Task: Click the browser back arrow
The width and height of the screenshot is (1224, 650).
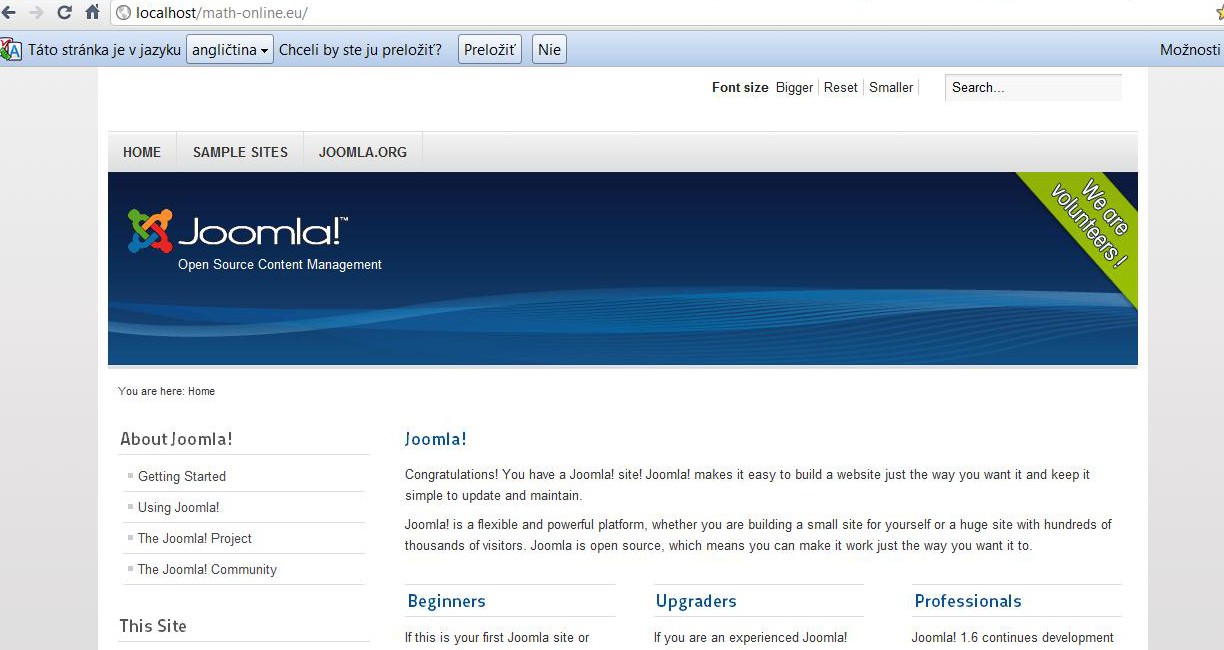Action: tap(9, 13)
